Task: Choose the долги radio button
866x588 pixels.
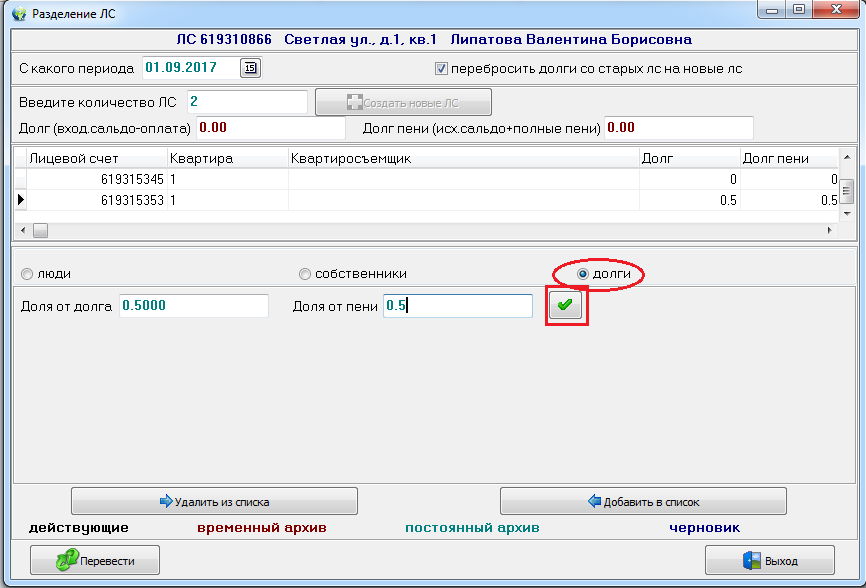Action: tap(583, 274)
